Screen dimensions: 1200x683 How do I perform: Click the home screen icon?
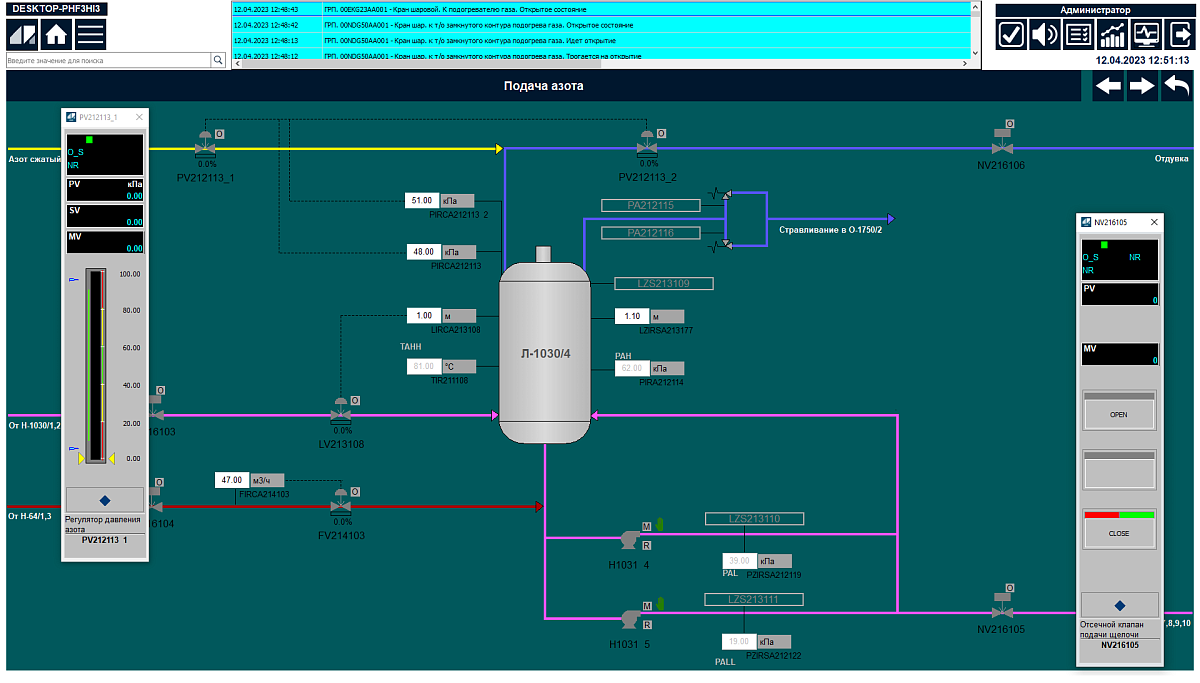tap(57, 34)
